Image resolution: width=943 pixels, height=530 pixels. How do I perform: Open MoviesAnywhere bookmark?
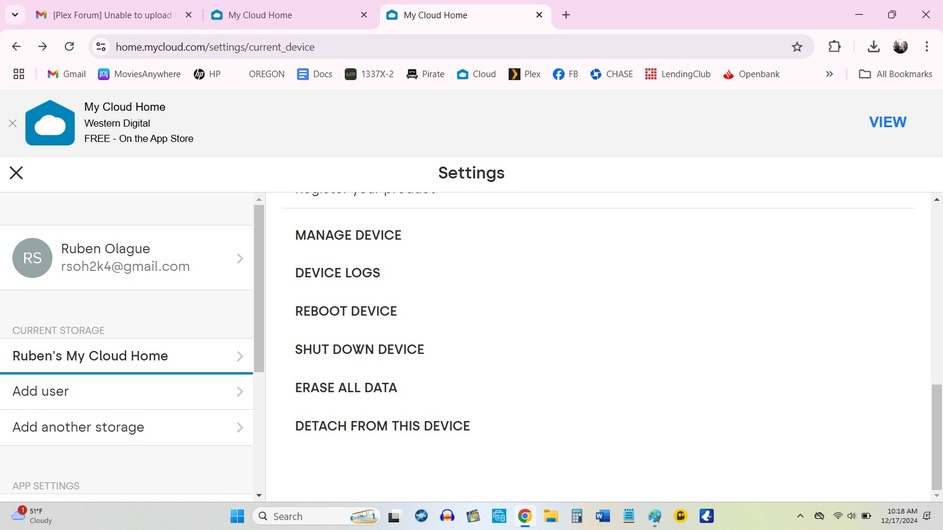[139, 74]
